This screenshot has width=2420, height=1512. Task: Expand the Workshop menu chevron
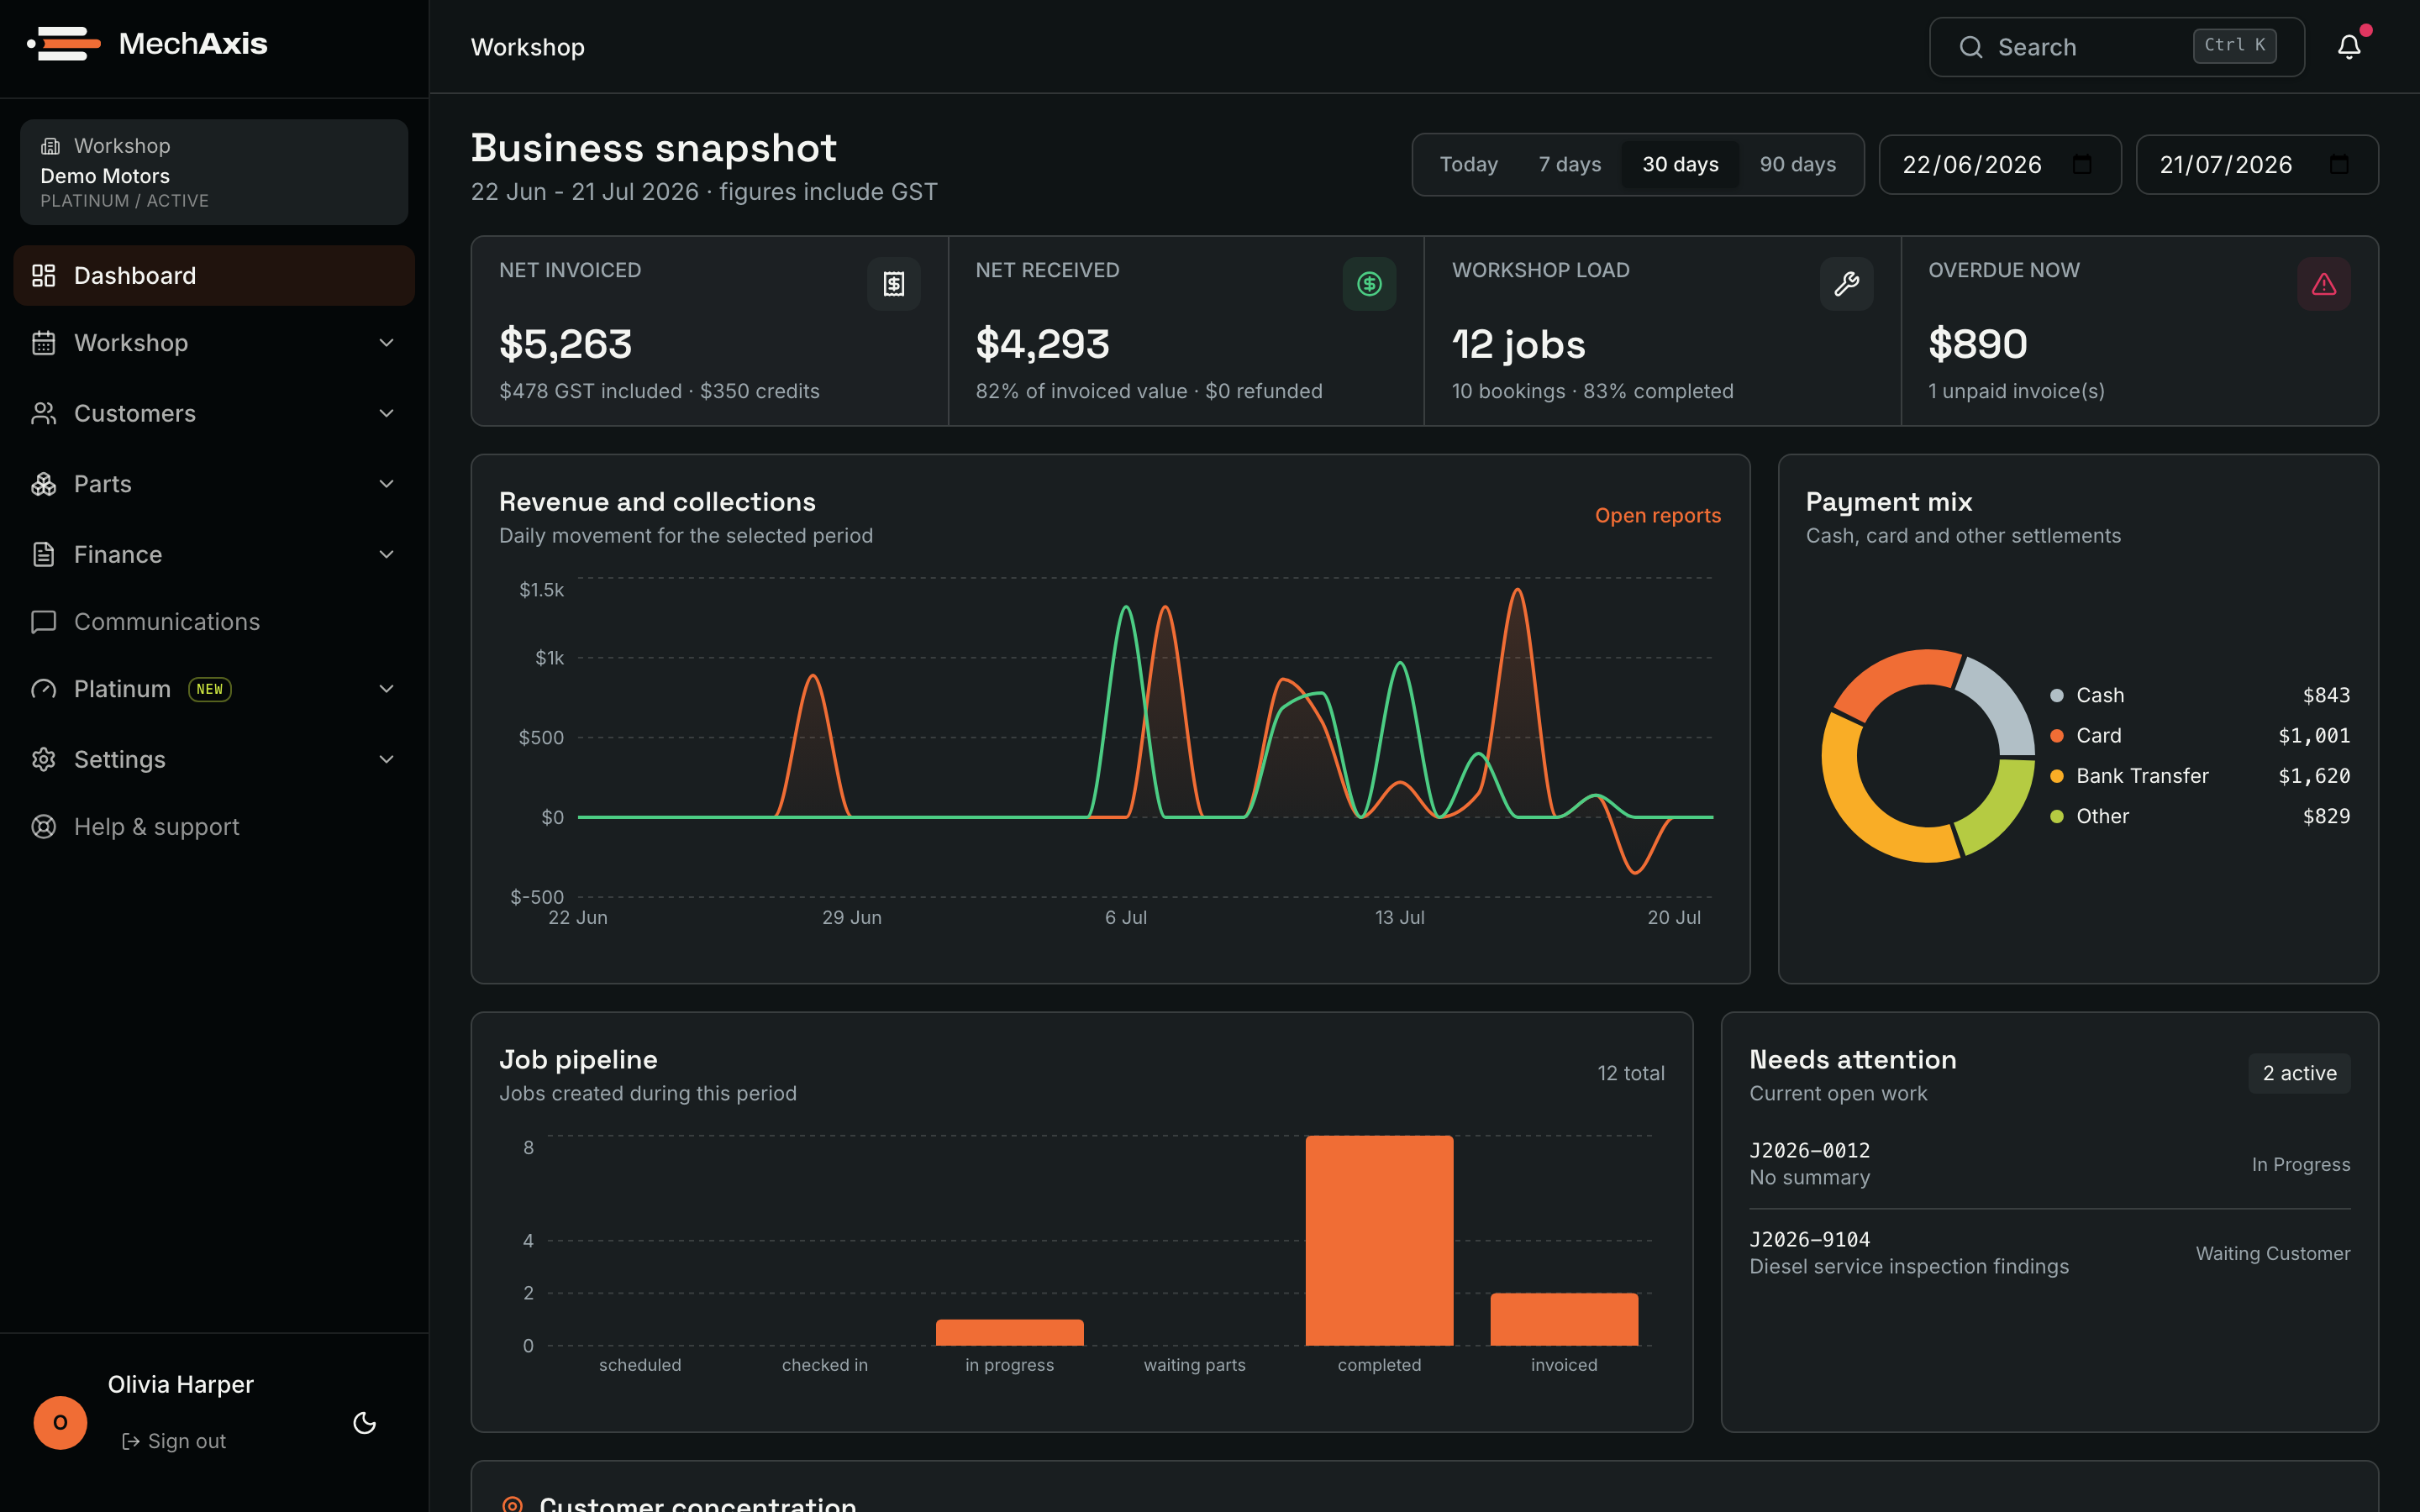pyautogui.click(x=387, y=343)
